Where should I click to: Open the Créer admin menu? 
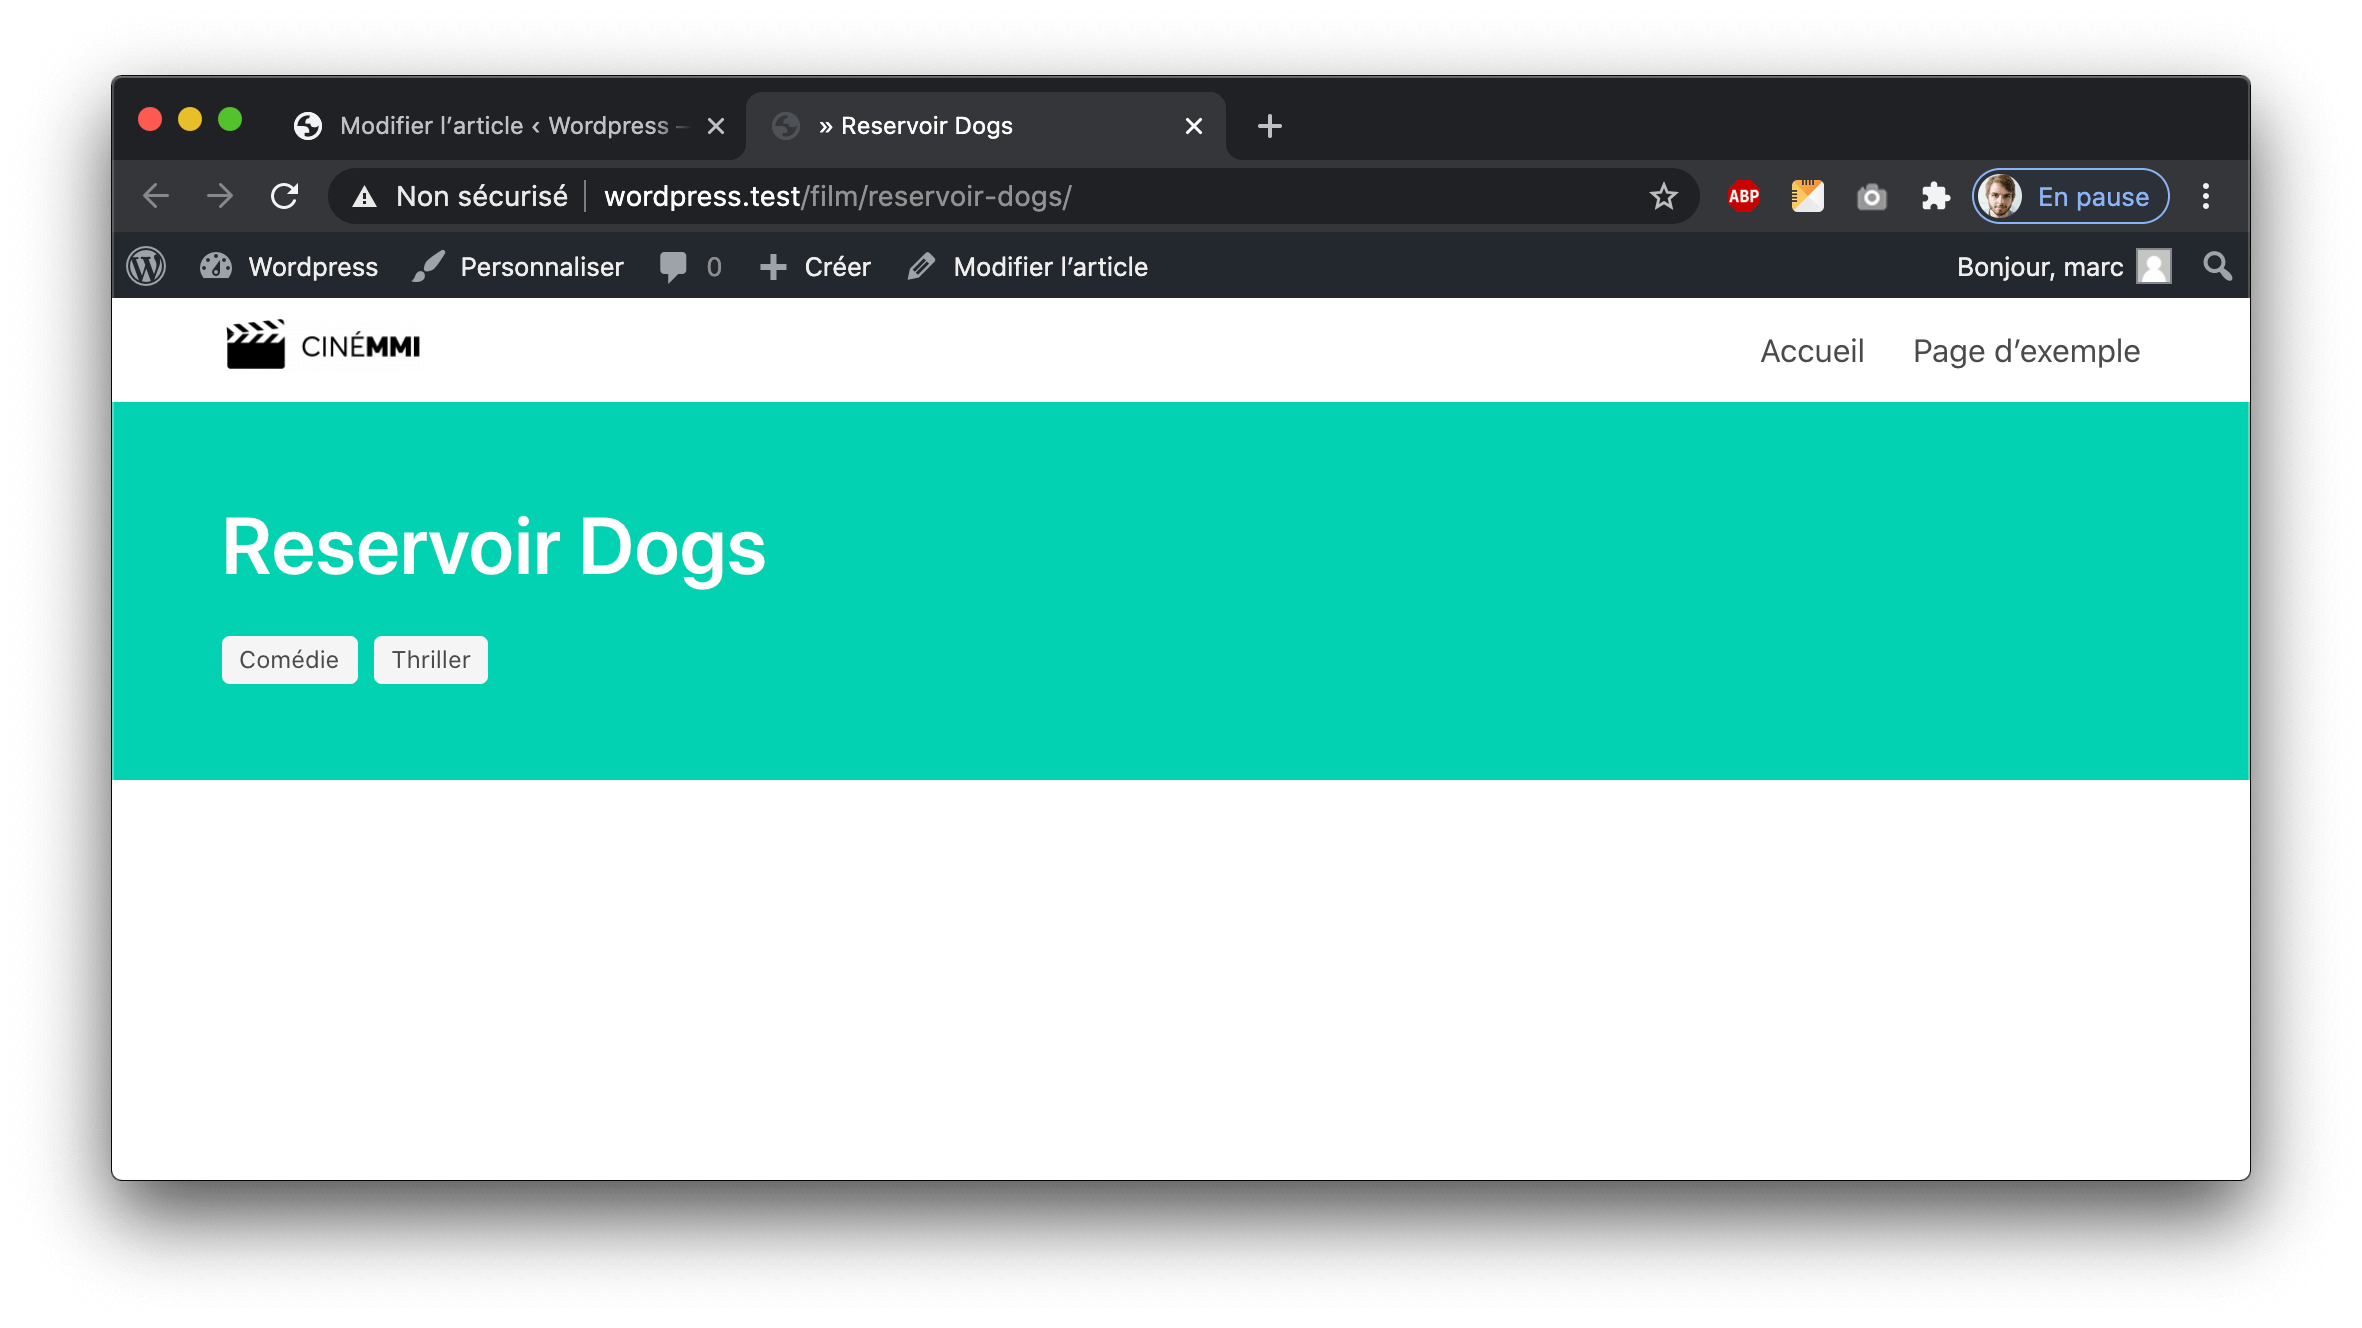816,267
